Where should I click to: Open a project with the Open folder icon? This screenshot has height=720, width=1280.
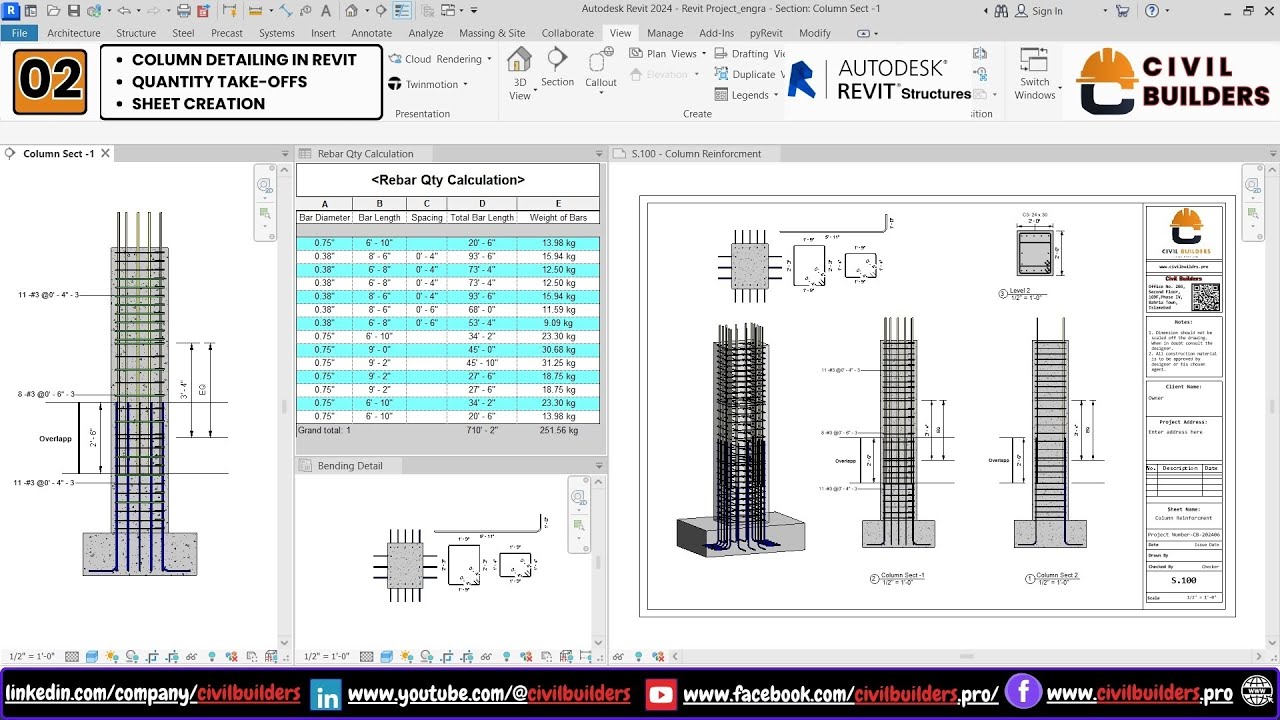tap(53, 10)
